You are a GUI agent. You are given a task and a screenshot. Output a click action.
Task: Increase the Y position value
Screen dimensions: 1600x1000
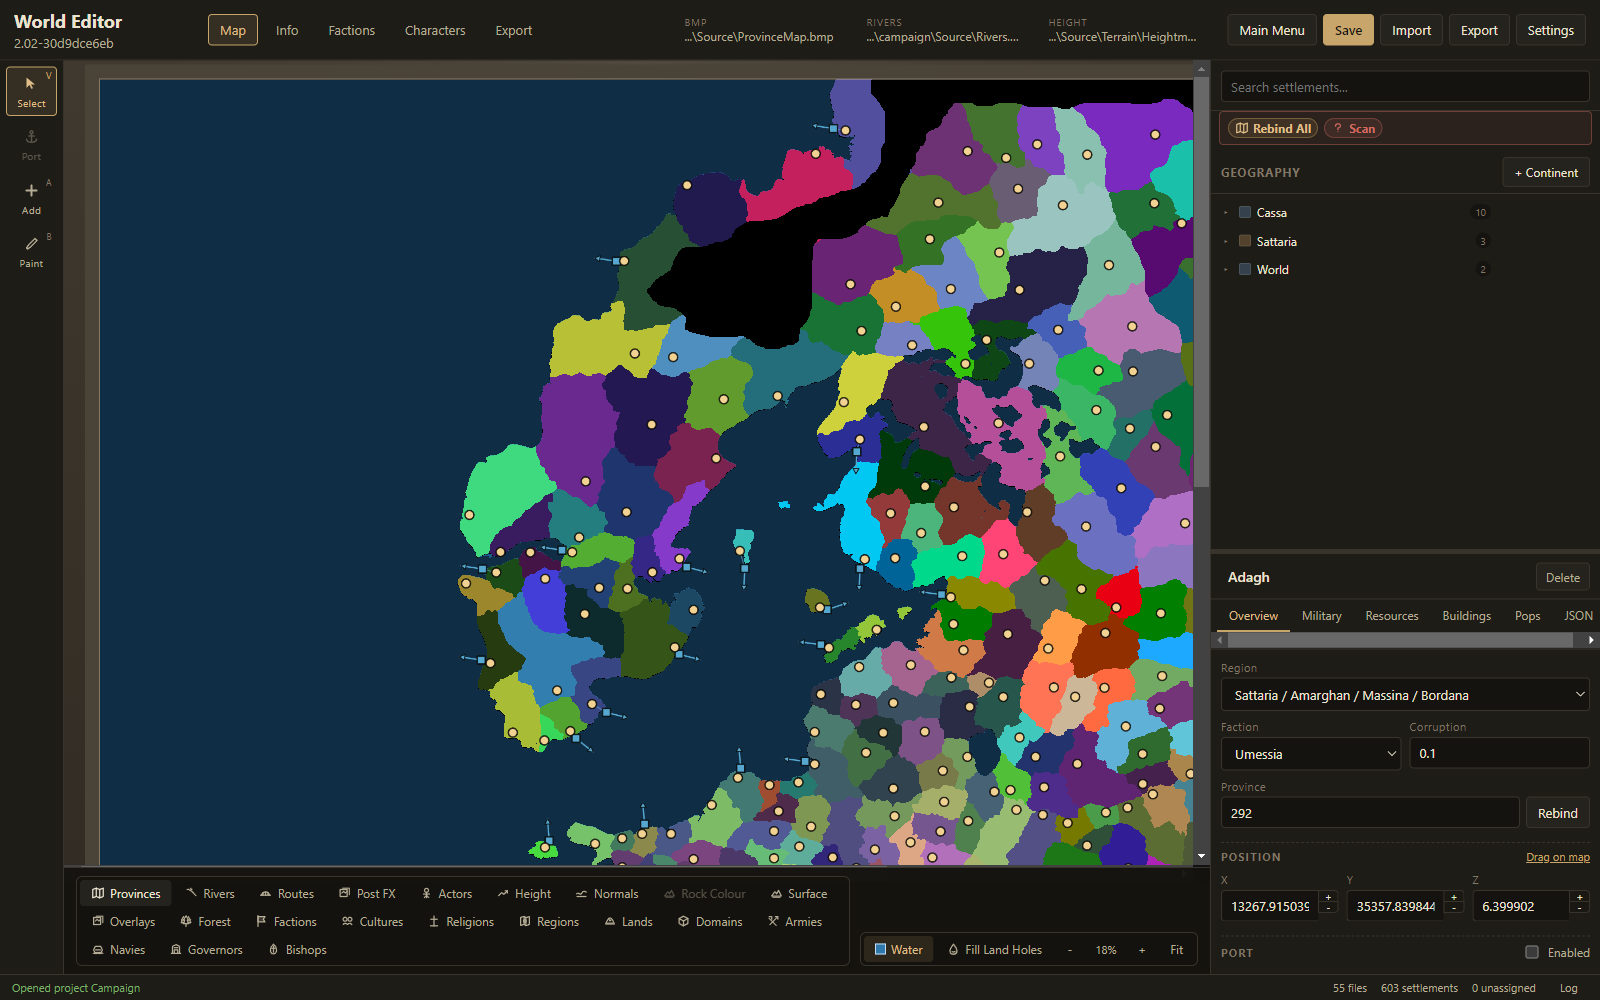(x=1454, y=898)
